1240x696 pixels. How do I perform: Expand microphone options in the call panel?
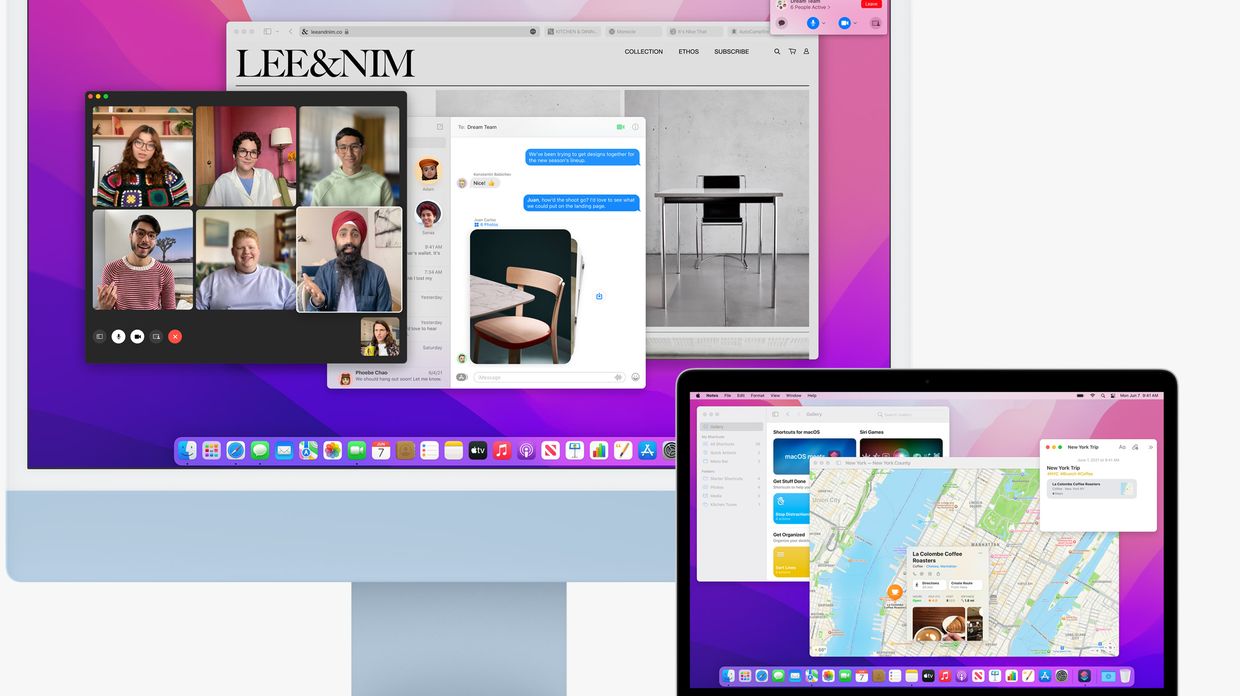[824, 22]
